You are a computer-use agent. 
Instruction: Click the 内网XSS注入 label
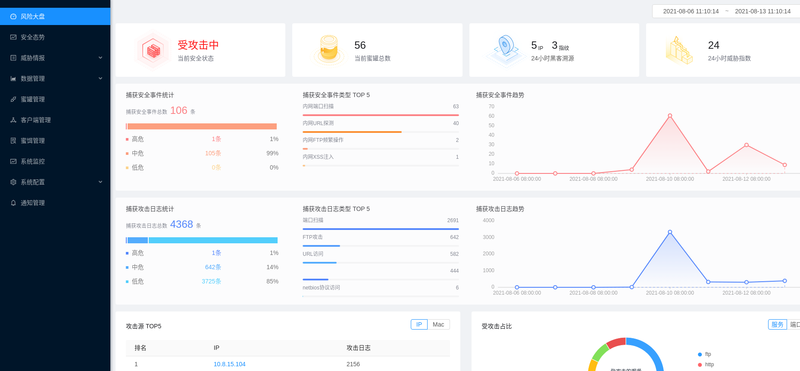point(318,157)
